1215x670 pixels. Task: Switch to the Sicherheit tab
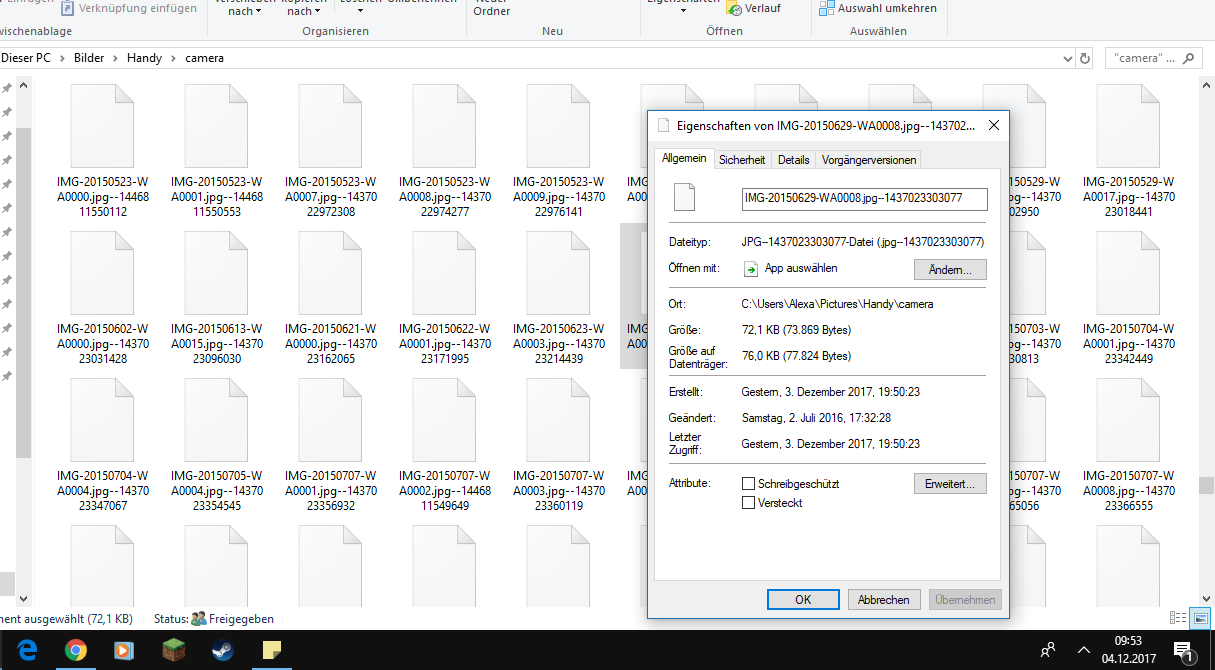742,160
